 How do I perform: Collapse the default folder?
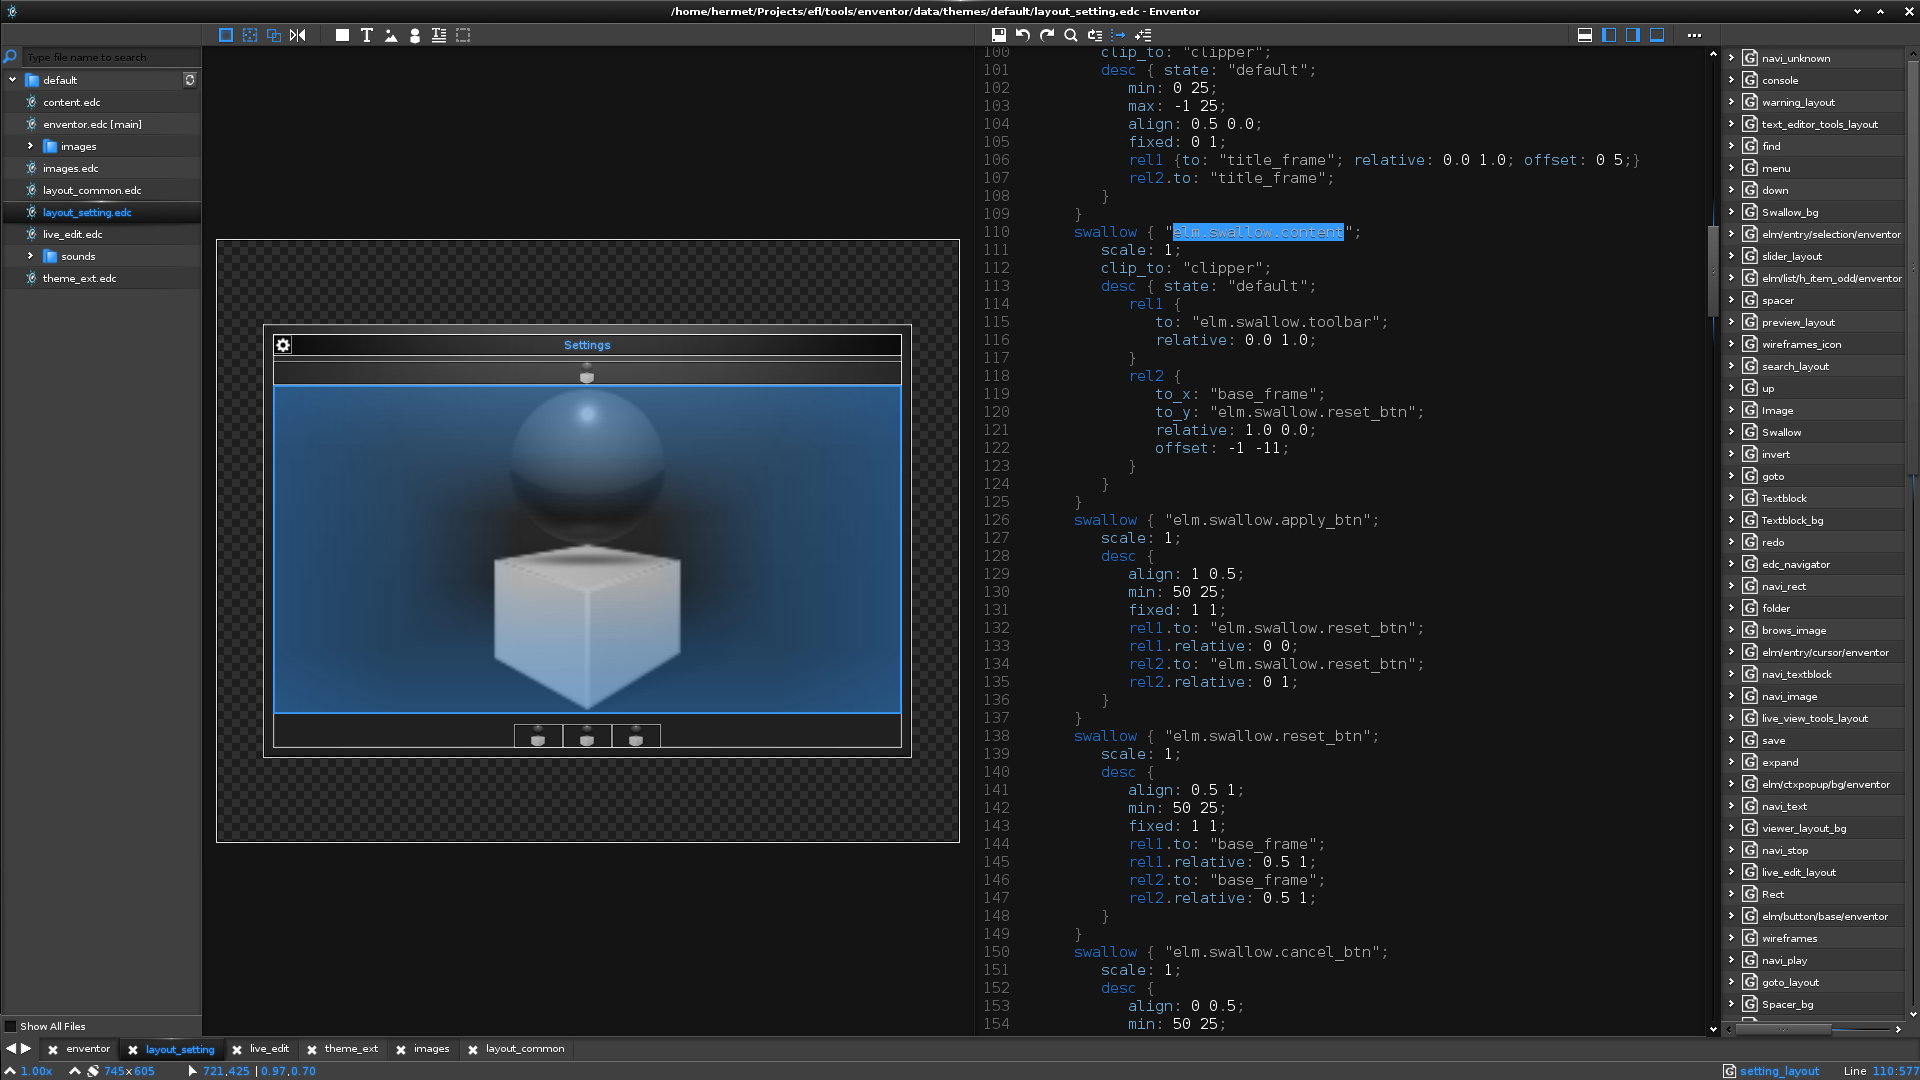point(12,80)
